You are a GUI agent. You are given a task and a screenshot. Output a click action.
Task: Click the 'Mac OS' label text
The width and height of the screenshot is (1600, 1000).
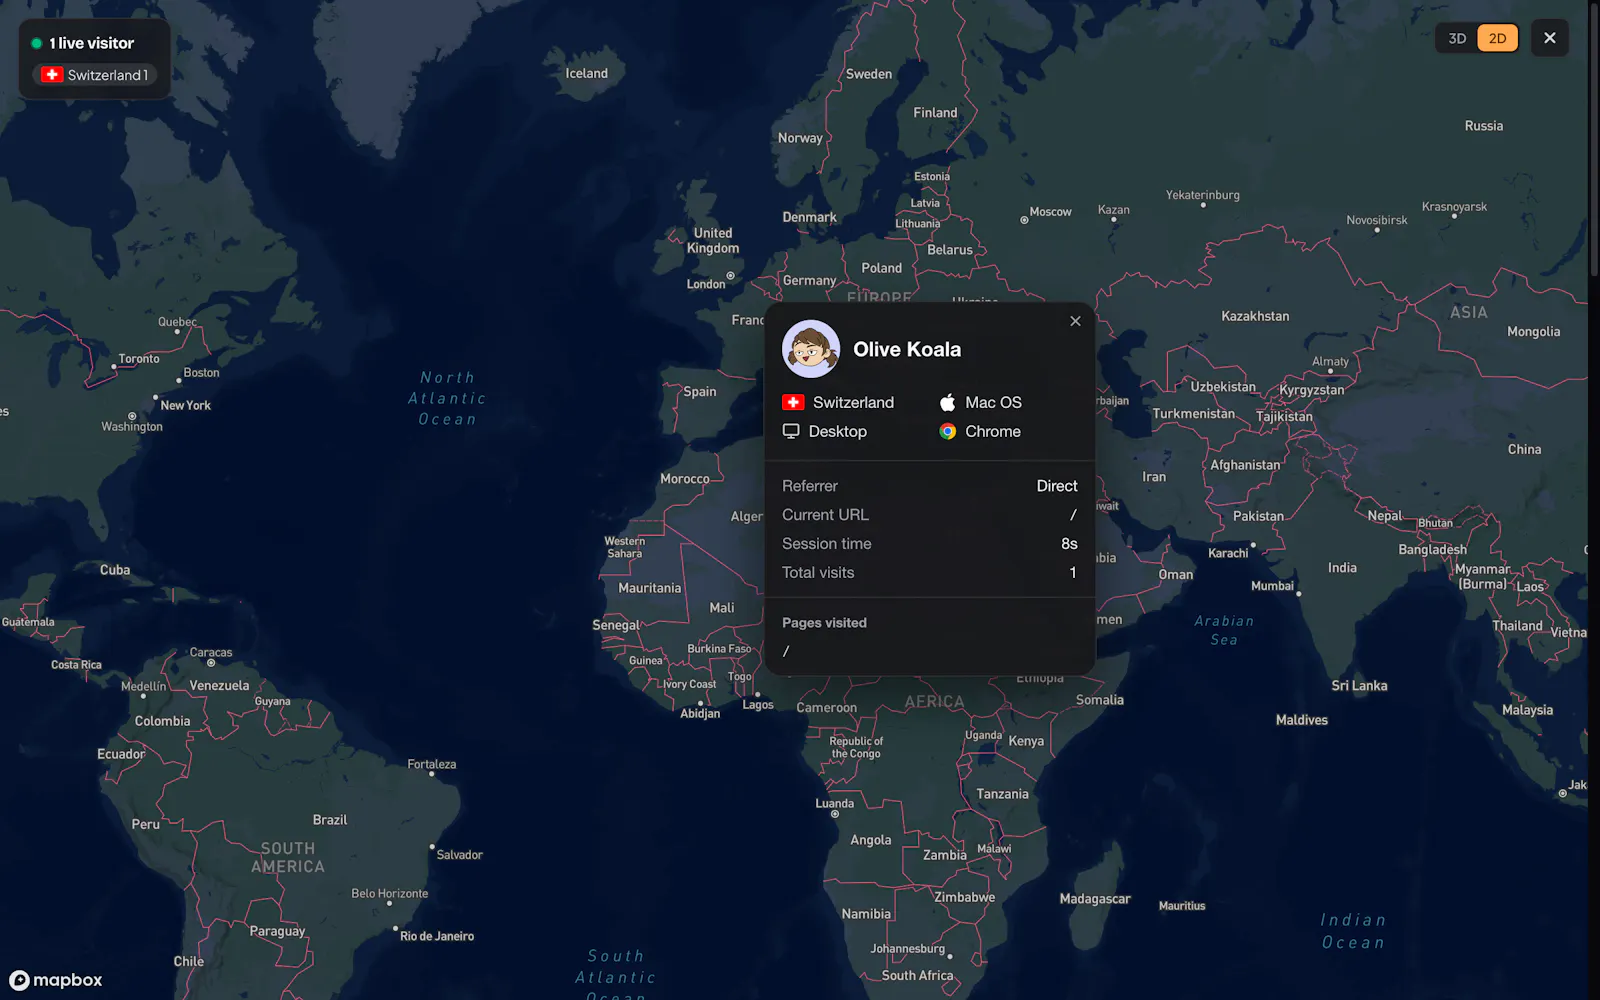pyautogui.click(x=993, y=402)
